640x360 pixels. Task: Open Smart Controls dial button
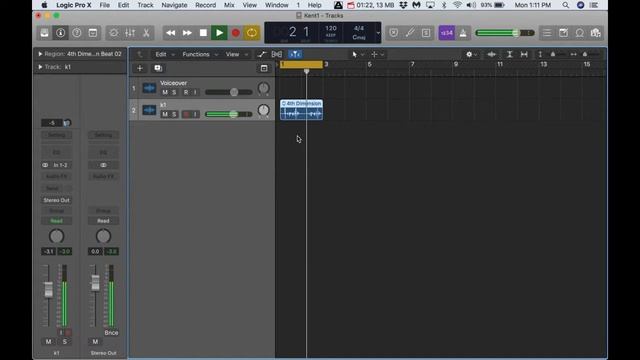[113, 33]
